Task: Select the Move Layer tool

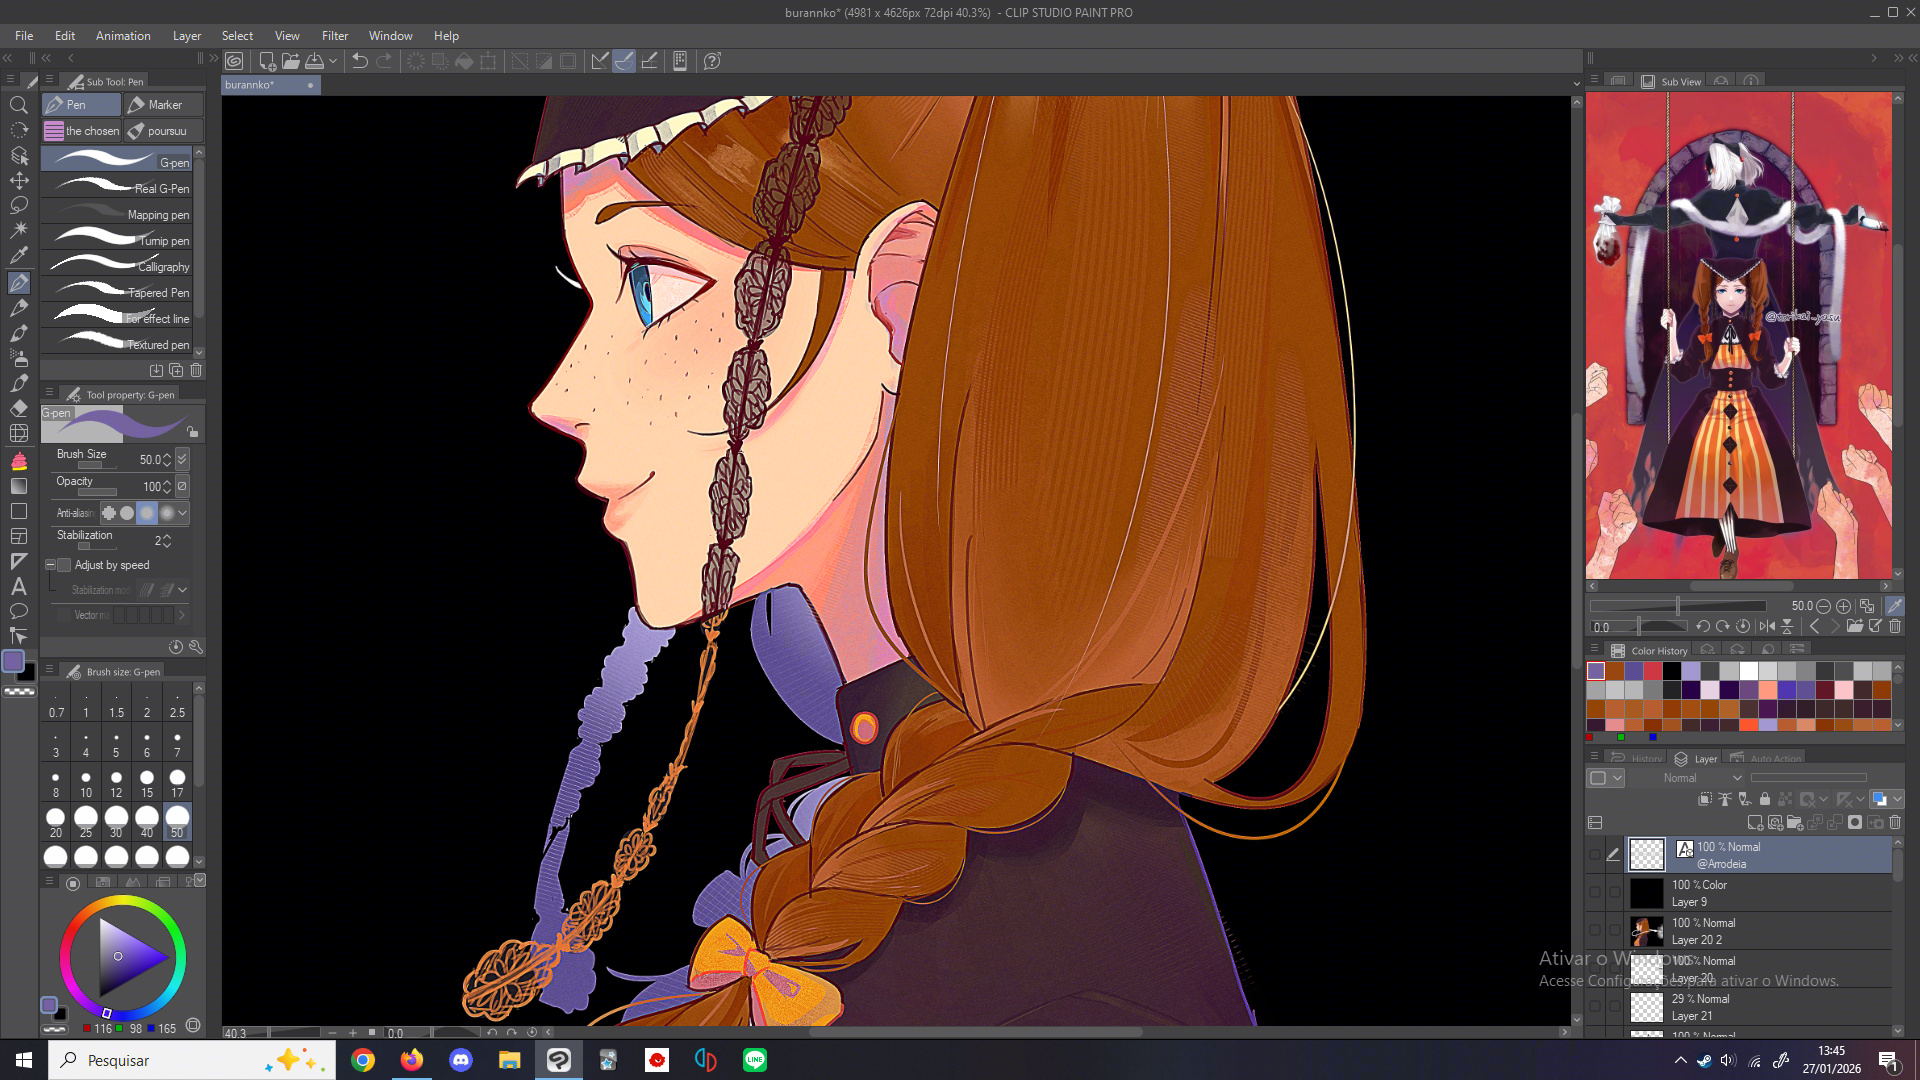Action: pos(19,181)
